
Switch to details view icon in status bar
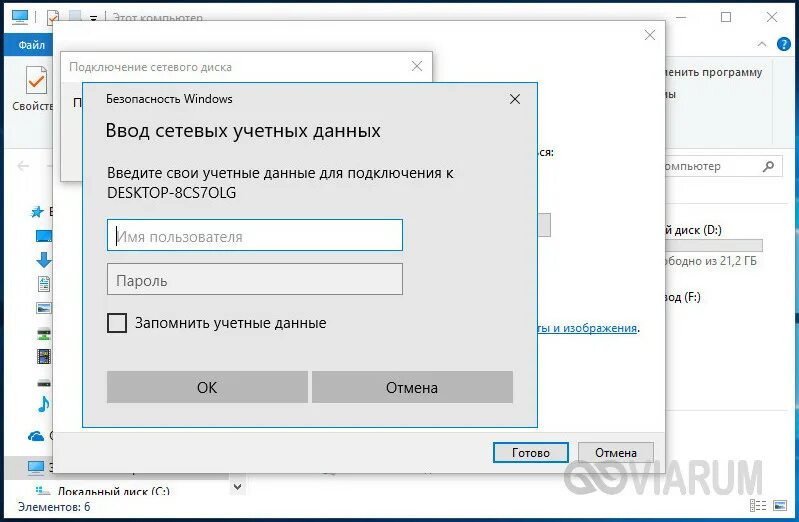(x=758, y=506)
